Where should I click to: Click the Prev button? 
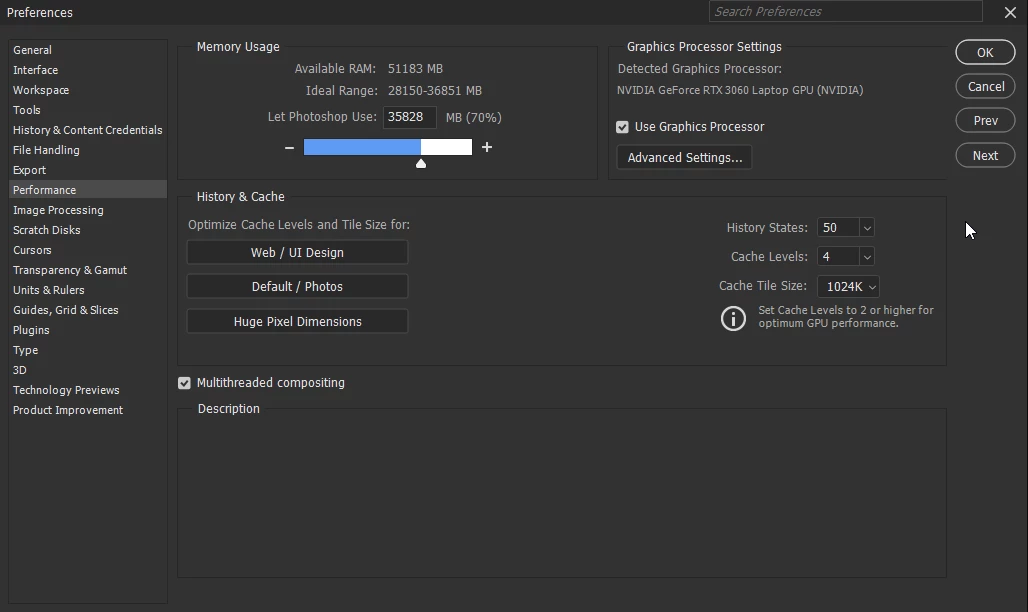tap(985, 121)
